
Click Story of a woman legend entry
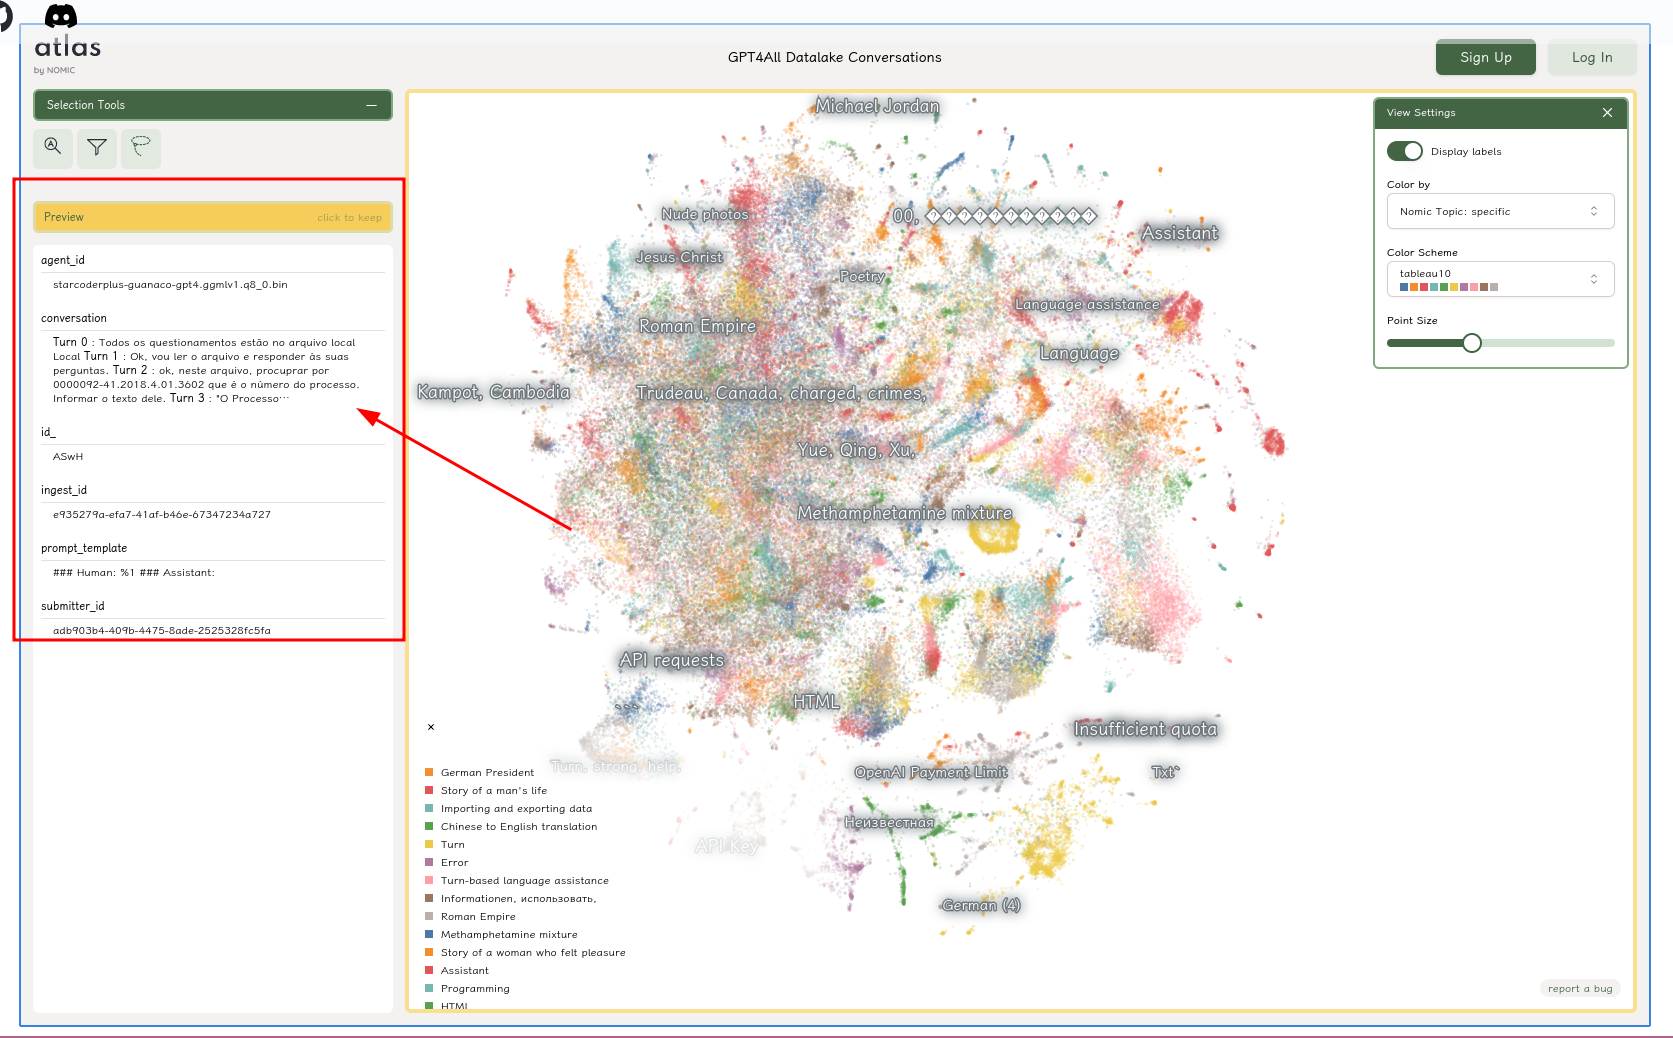[533, 952]
